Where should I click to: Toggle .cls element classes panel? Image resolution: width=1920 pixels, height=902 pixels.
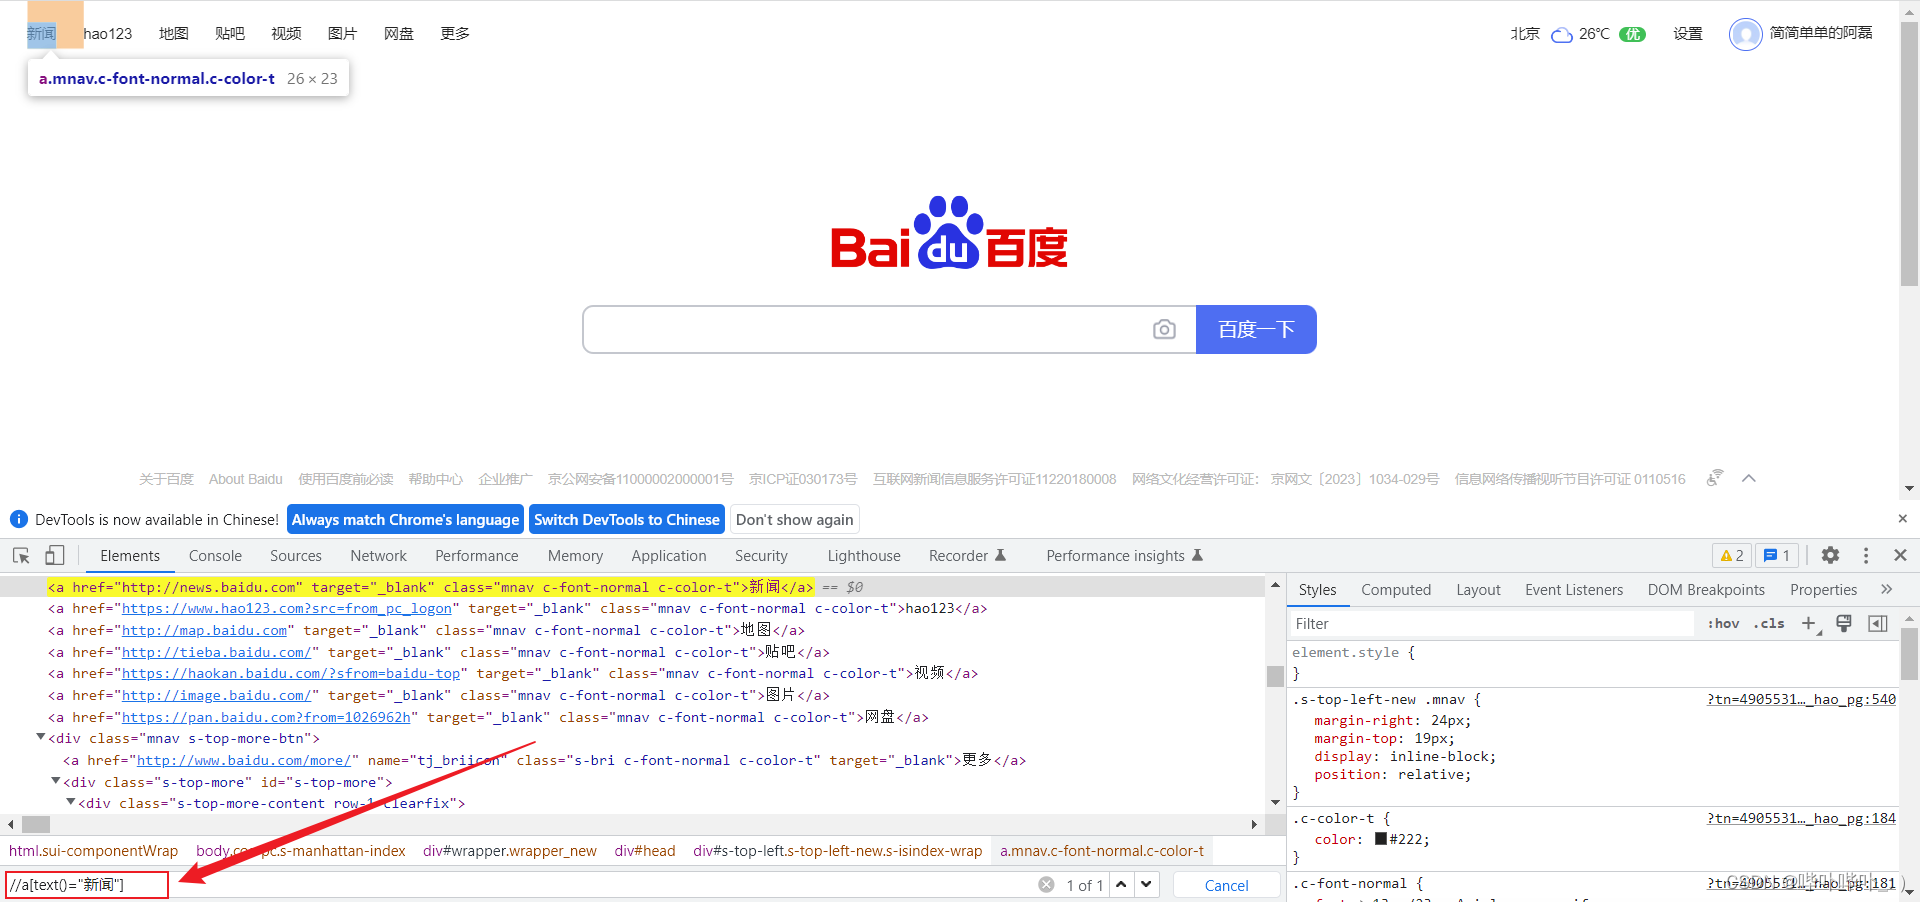(1769, 624)
